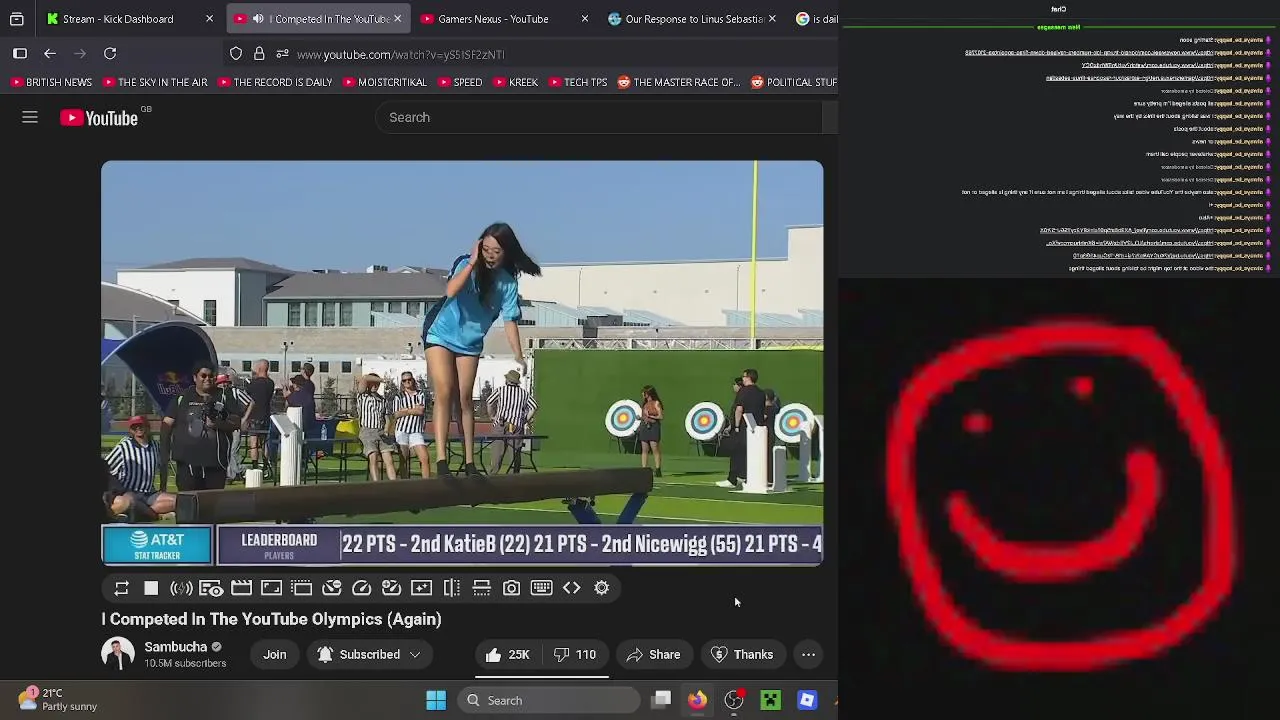
Task: Click the code brackets icon
Action: [571, 588]
